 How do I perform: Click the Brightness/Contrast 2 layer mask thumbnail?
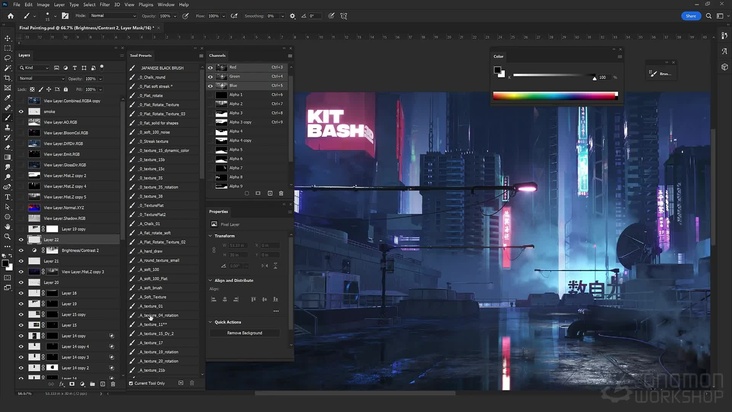click(52, 251)
